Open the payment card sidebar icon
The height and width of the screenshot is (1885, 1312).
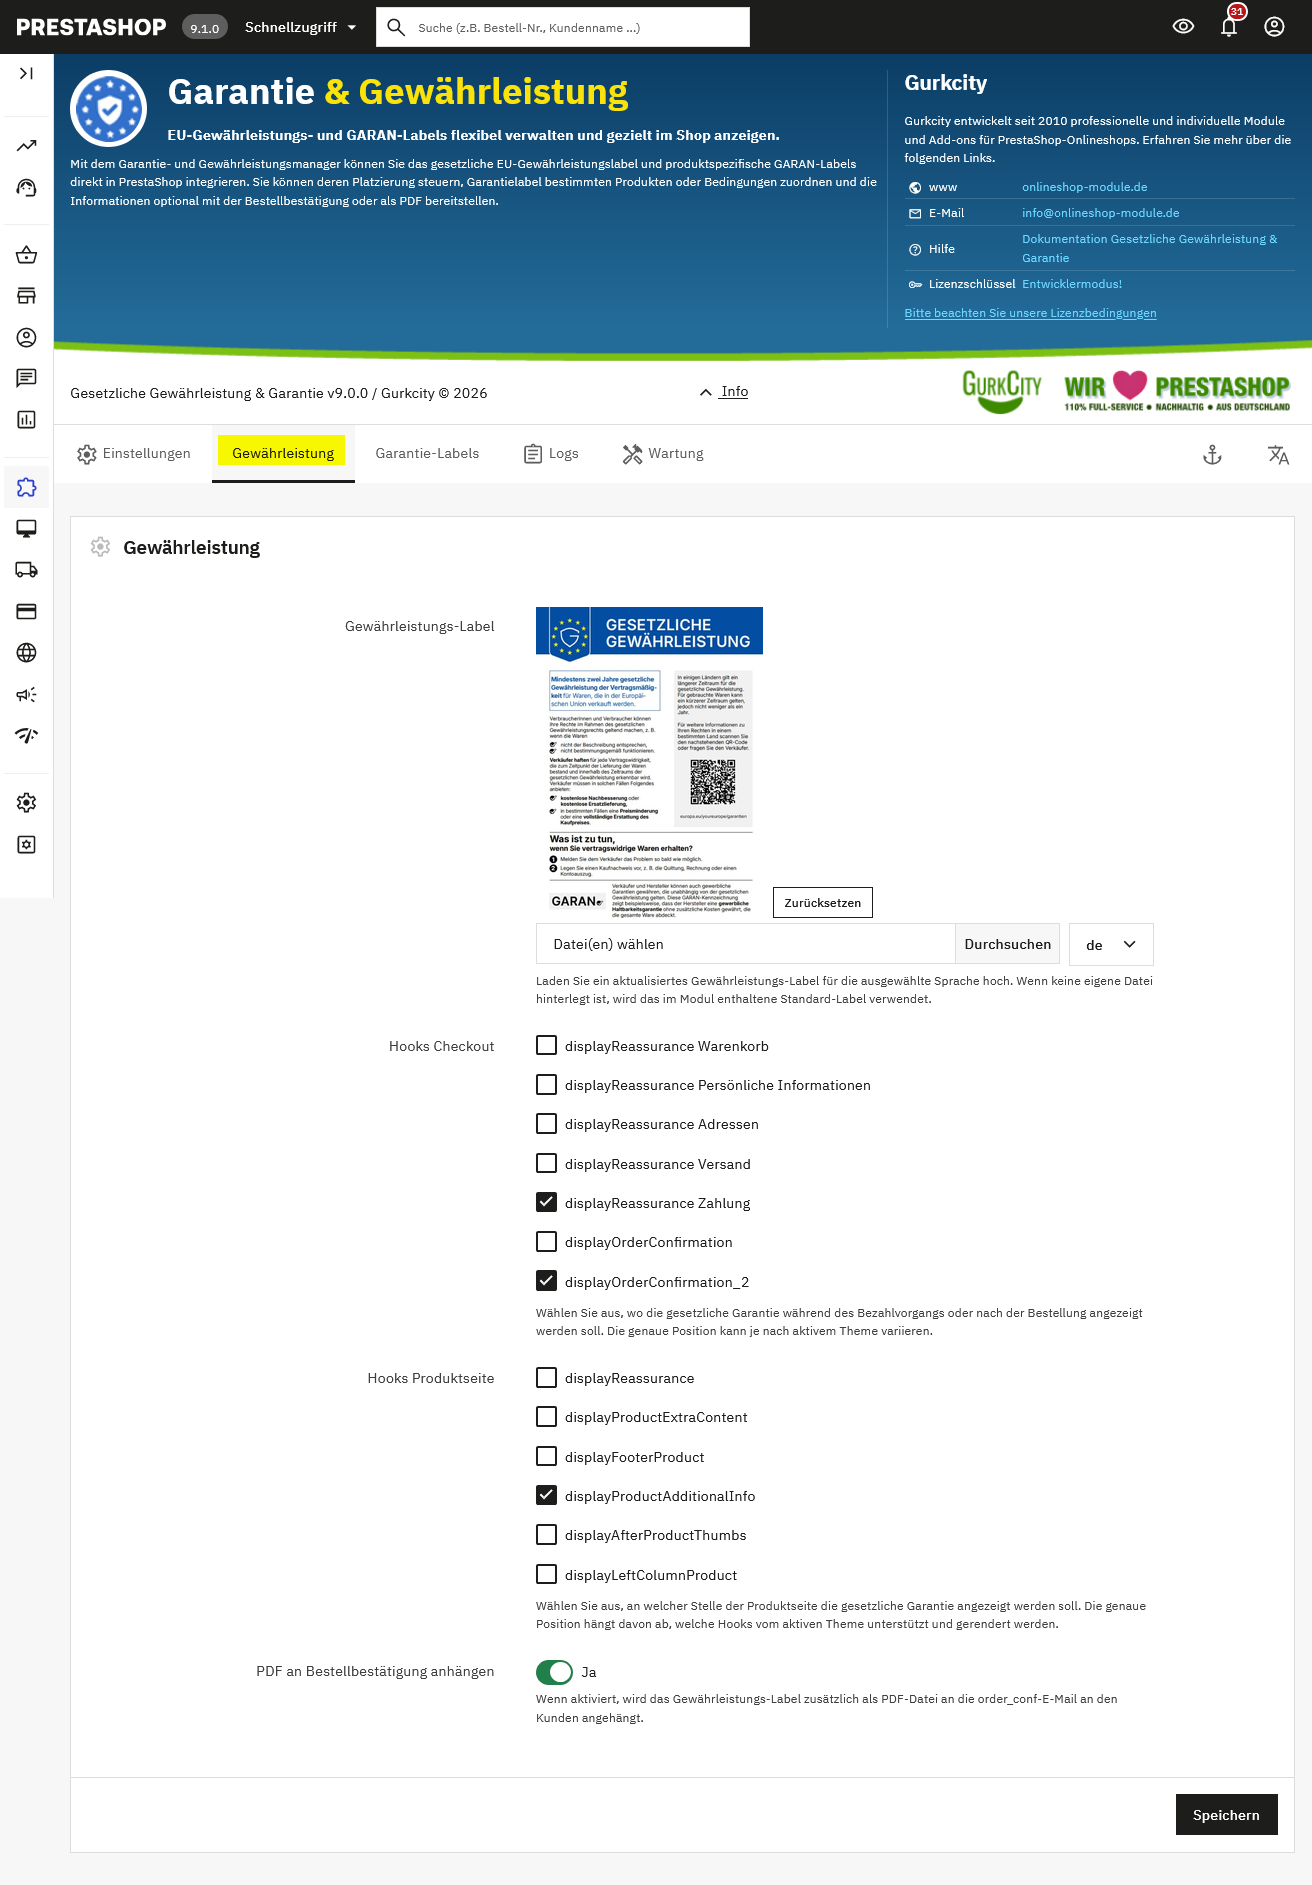(x=26, y=611)
